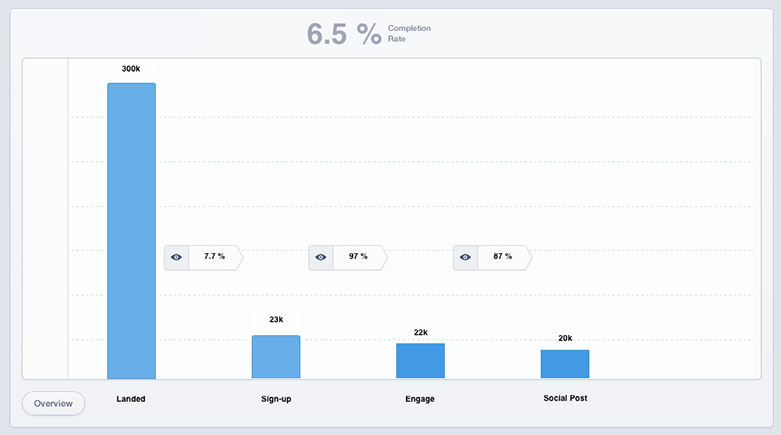
Task: Select the tall Landed bar
Action: click(x=131, y=230)
